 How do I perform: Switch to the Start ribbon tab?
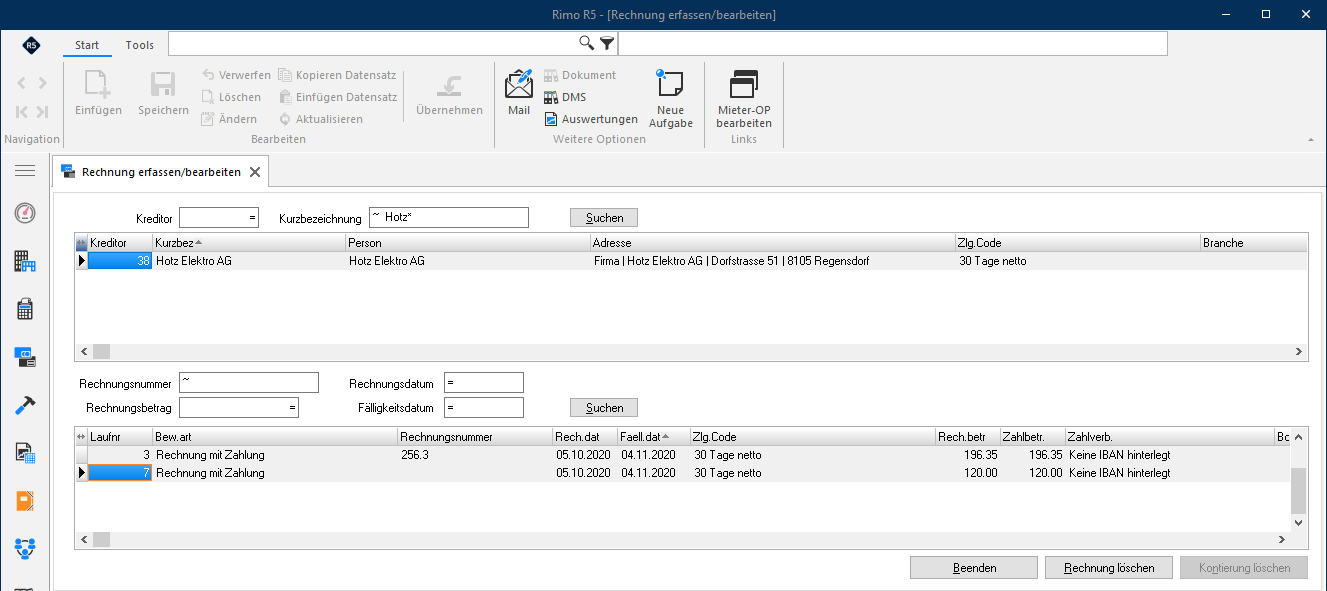[x=87, y=45]
